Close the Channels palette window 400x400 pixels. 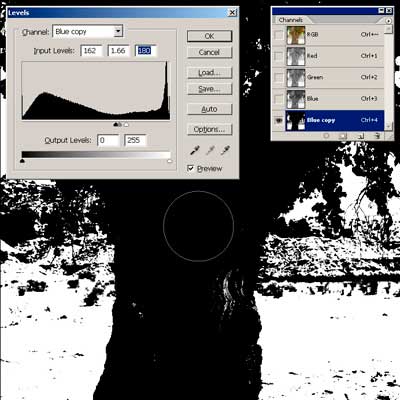[x=389, y=11]
